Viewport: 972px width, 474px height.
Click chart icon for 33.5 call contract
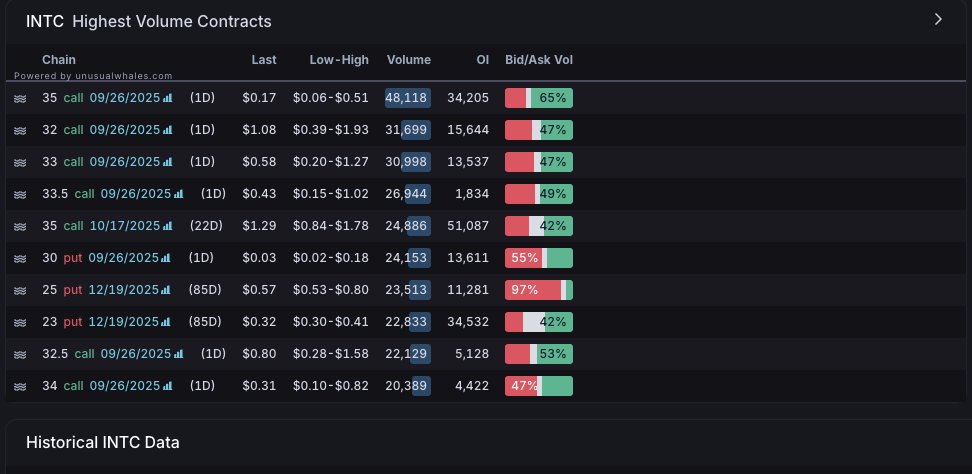click(179, 194)
